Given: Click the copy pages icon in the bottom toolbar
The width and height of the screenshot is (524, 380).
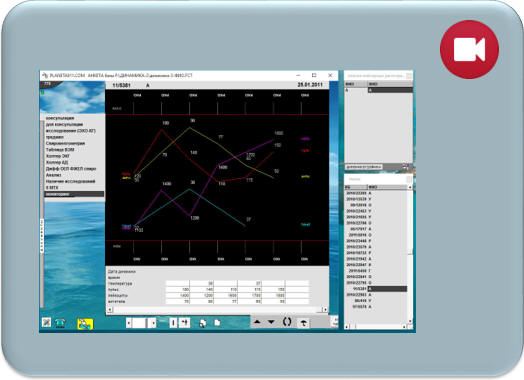Looking at the screenshot, I should [x=203, y=323].
